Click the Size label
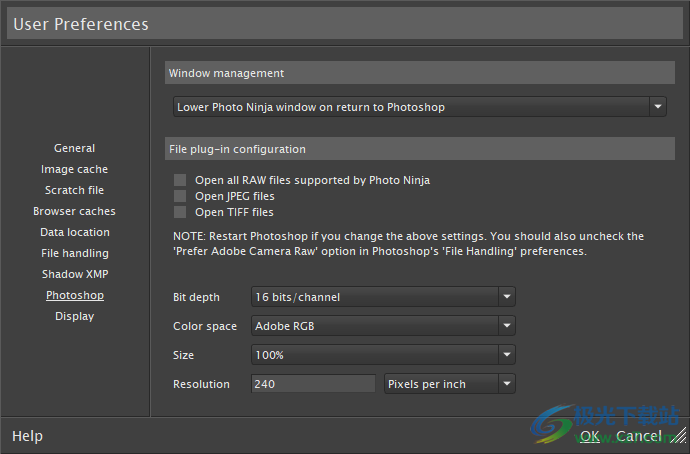Viewport: 690px width, 454px height. click(x=183, y=355)
